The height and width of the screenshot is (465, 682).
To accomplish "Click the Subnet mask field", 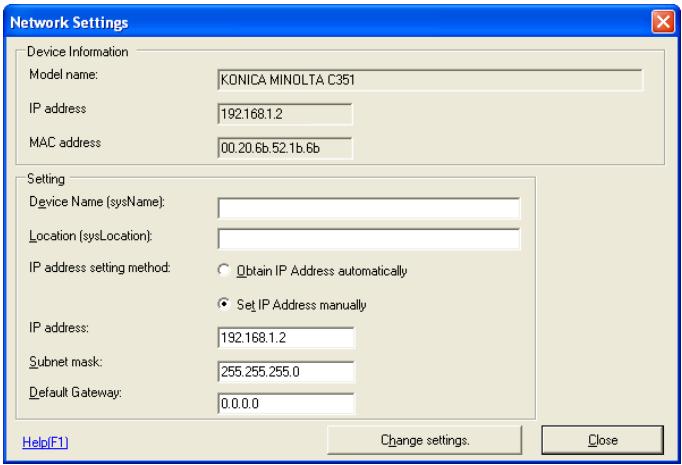I will tap(286, 372).
